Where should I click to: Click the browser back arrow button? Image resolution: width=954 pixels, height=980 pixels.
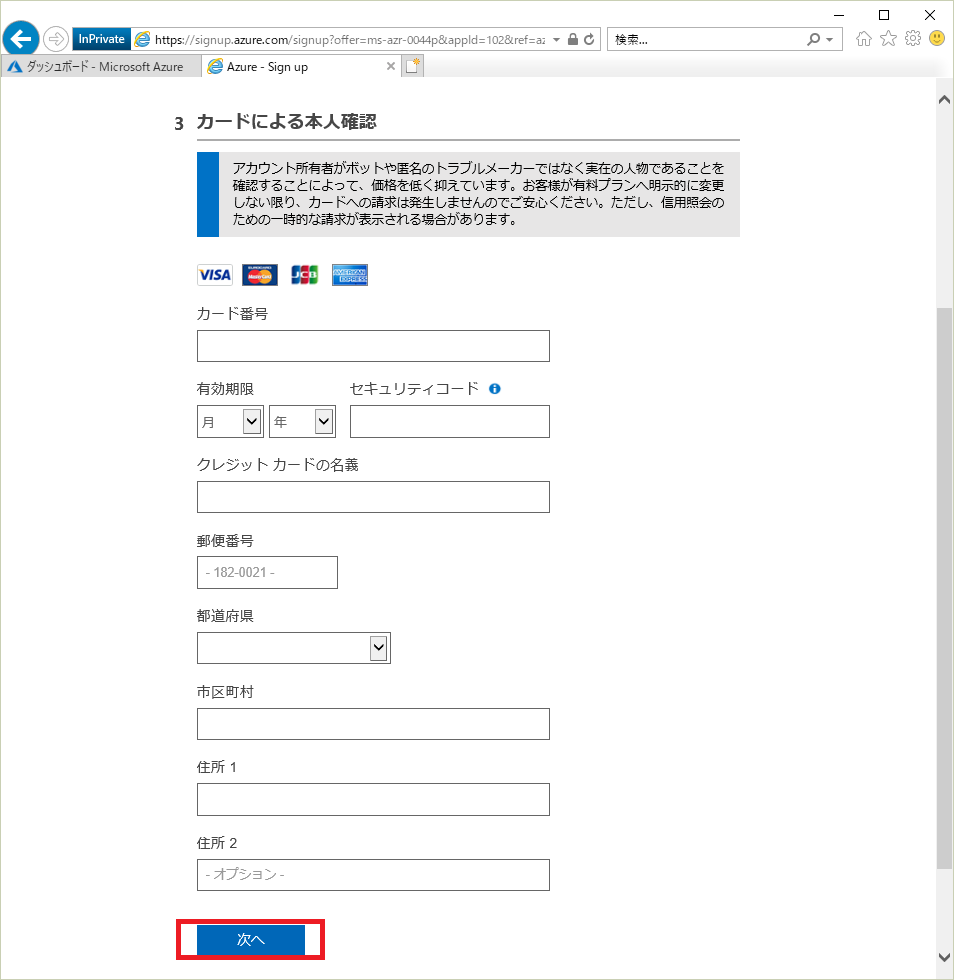21,39
